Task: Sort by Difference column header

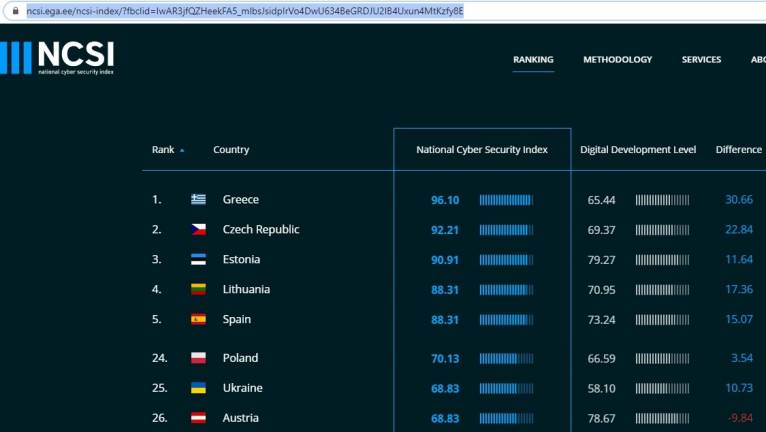Action: 739,150
